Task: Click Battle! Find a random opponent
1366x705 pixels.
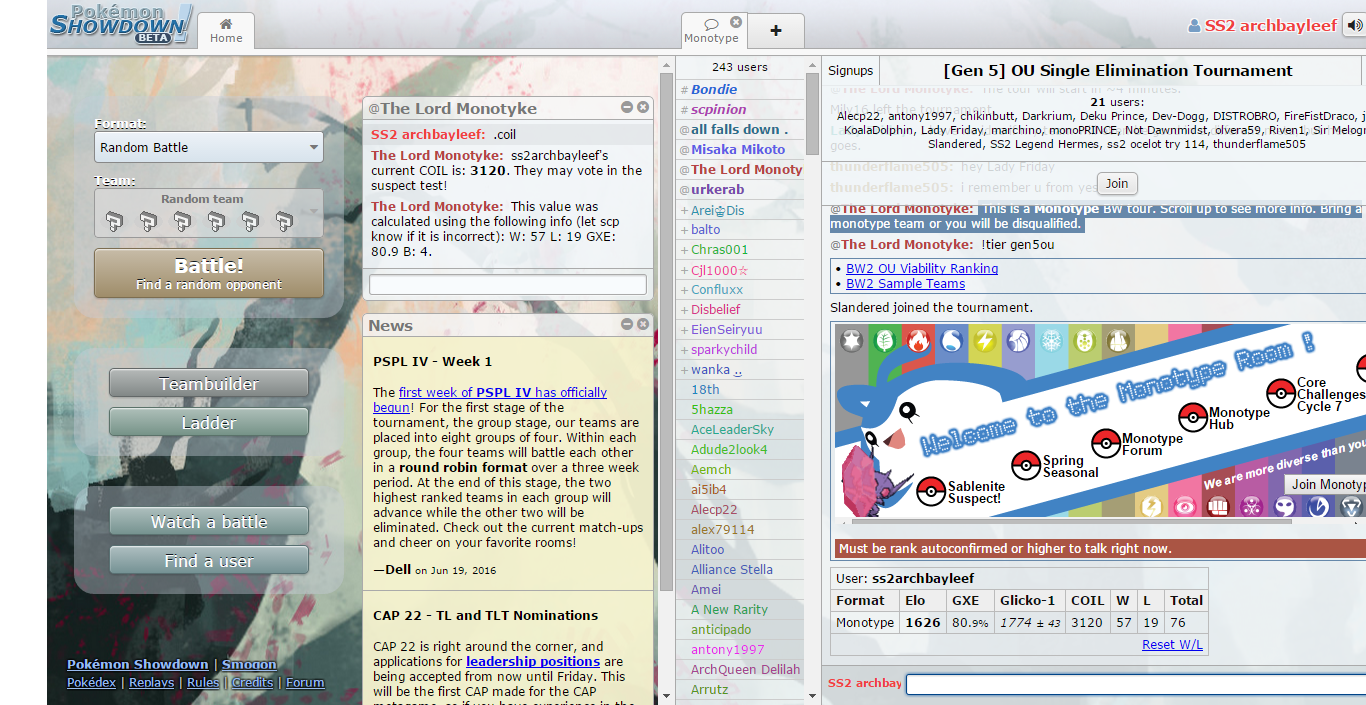Action: (209, 274)
